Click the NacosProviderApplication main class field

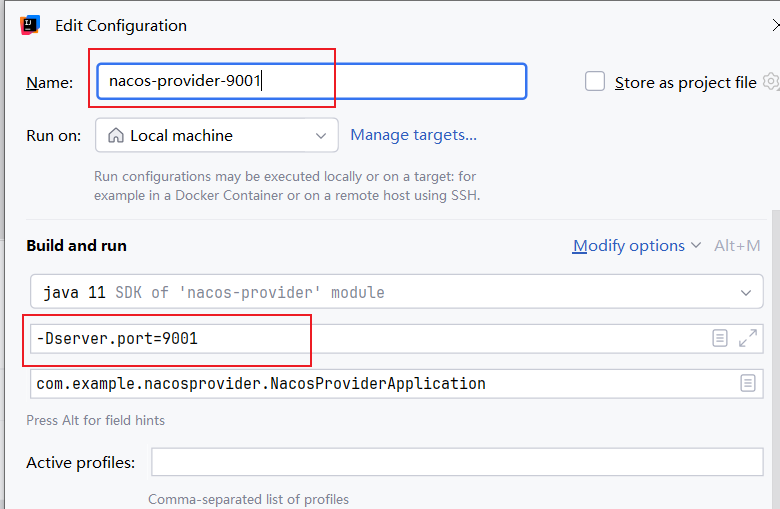[x=380, y=383]
